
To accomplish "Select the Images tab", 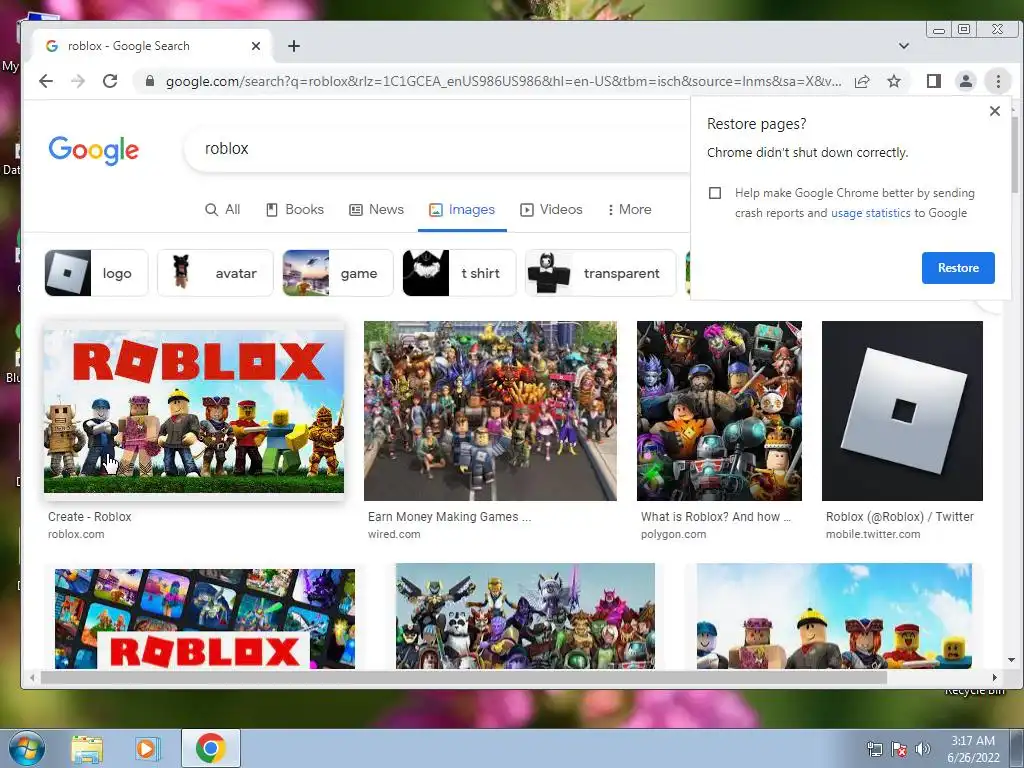I will (462, 210).
